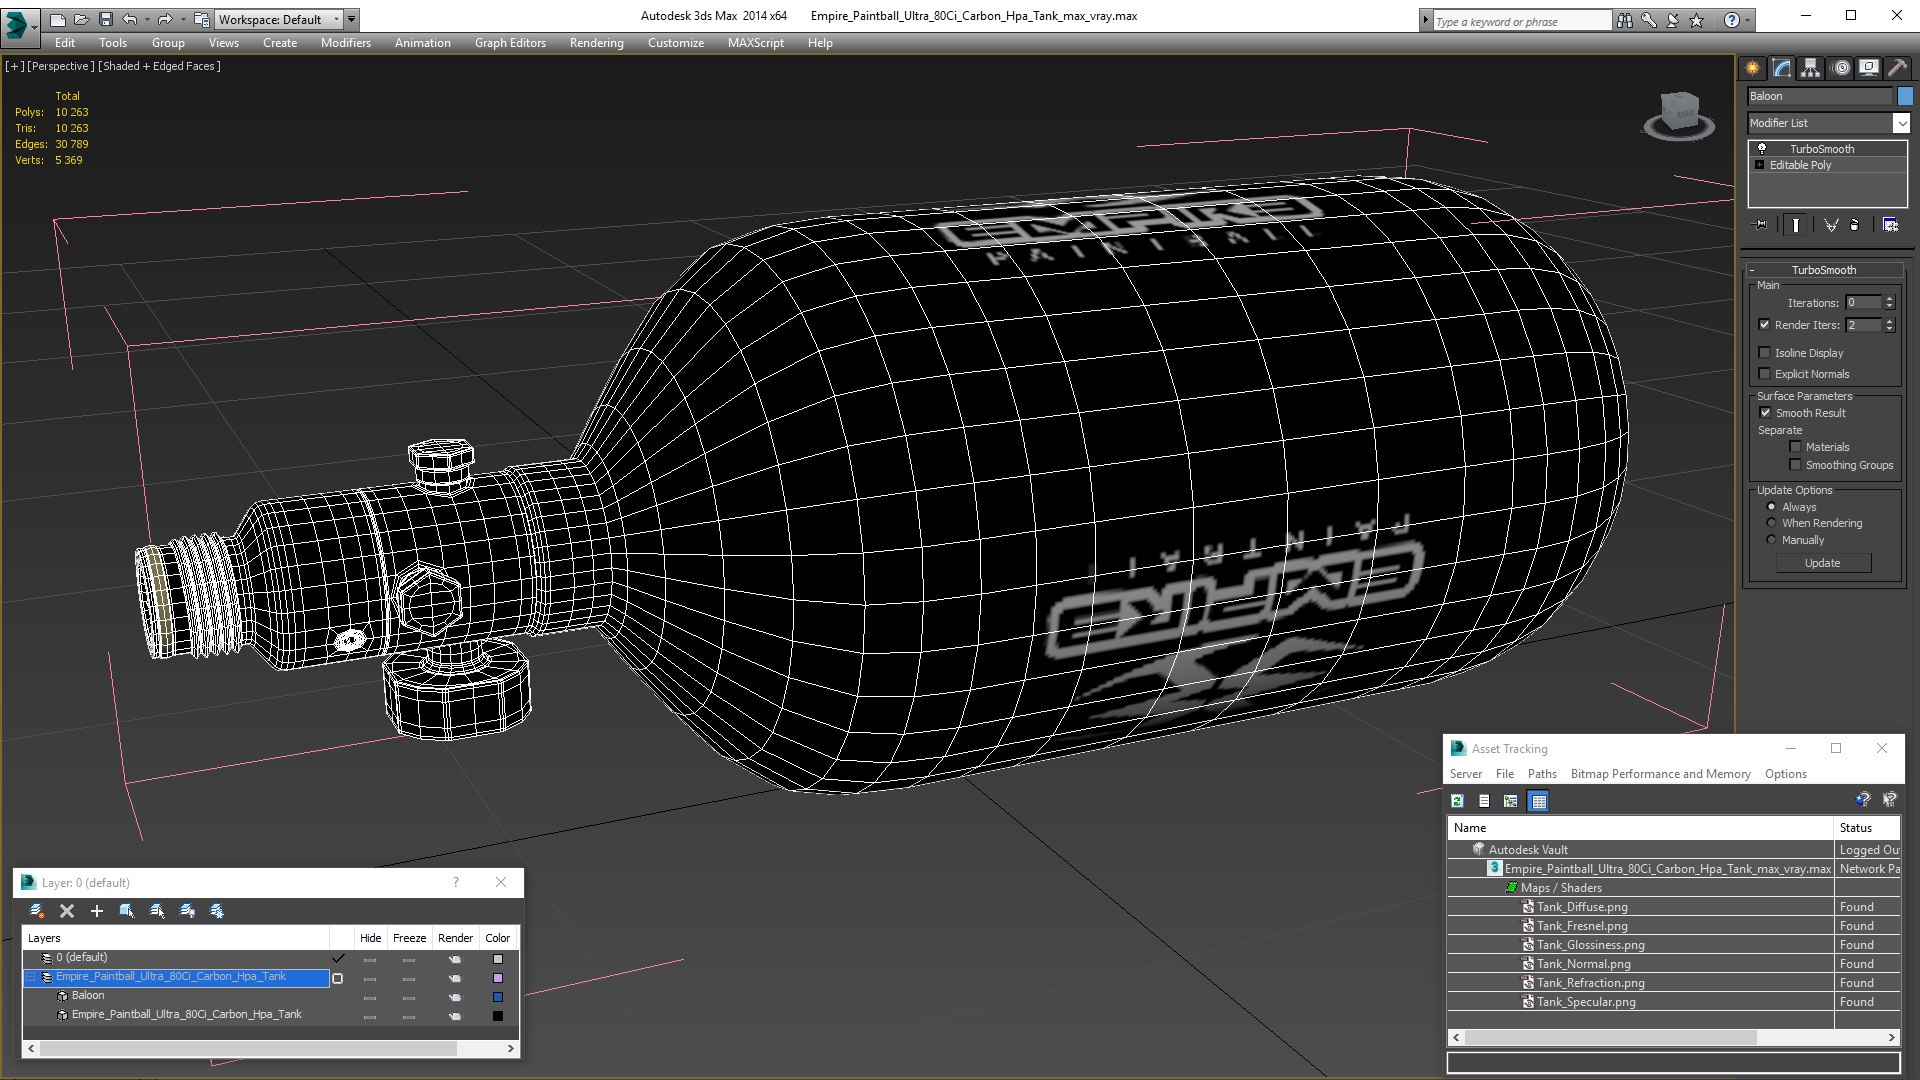The width and height of the screenshot is (1920, 1080).
Task: Click Create New Layer icon
Action: coord(37,911)
